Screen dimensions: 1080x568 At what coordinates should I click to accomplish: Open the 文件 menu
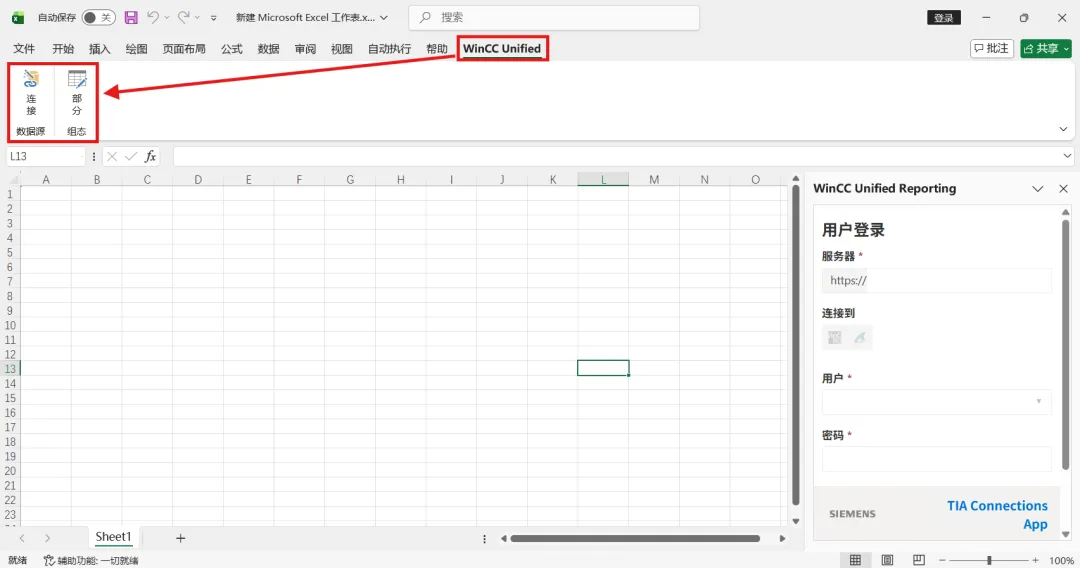coord(24,48)
